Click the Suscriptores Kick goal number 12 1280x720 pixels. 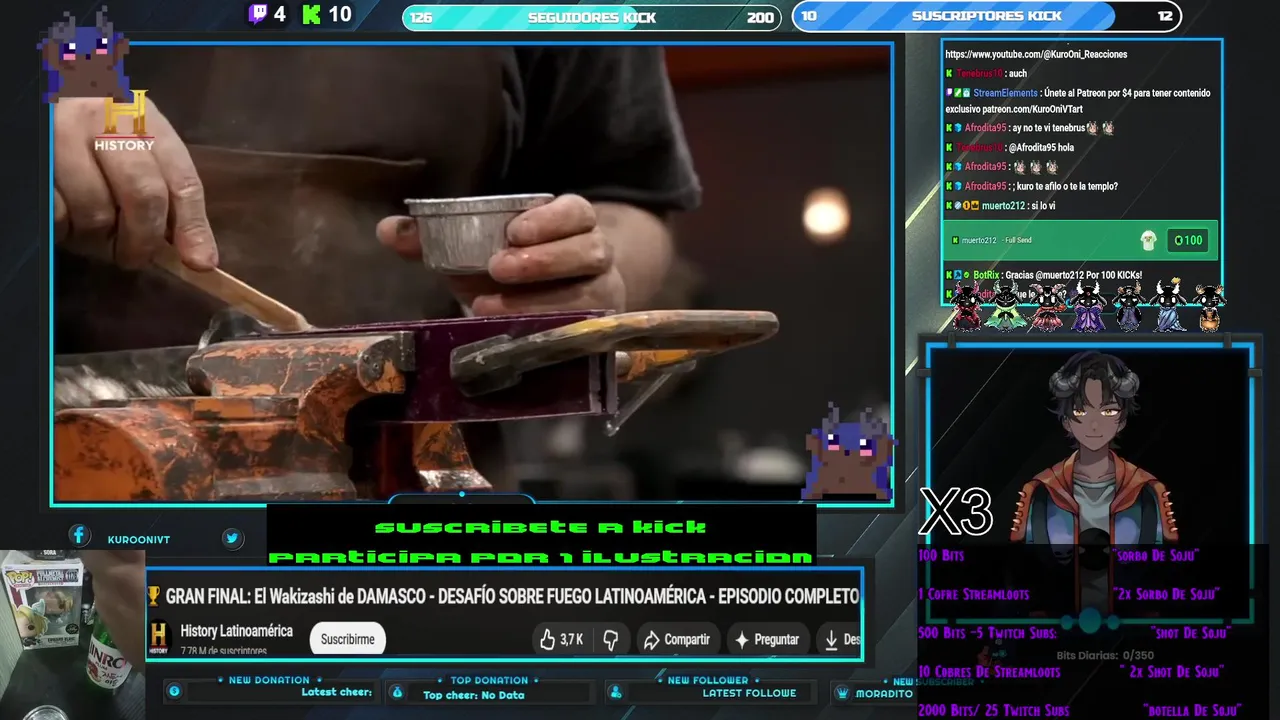(x=1165, y=16)
